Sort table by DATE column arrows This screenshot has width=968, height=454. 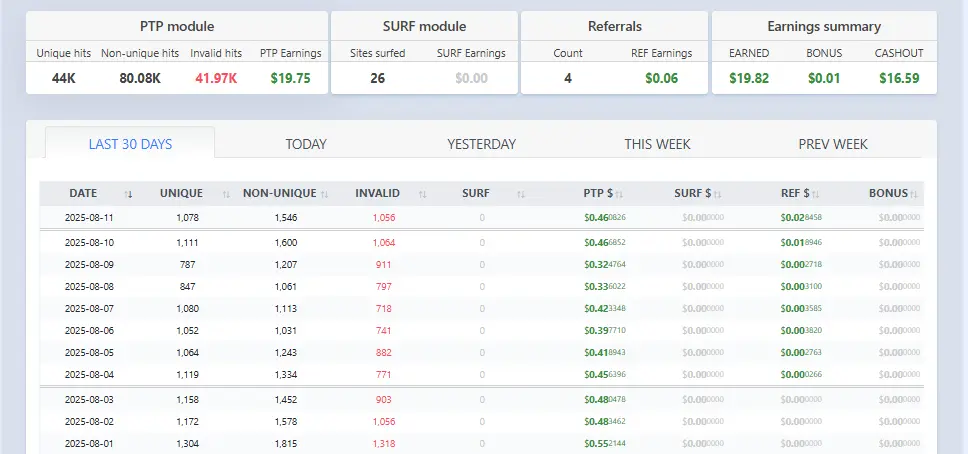pos(128,194)
